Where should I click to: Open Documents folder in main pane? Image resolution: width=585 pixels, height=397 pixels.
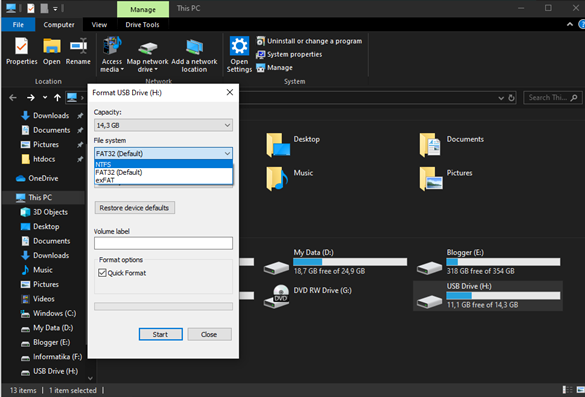451,145
